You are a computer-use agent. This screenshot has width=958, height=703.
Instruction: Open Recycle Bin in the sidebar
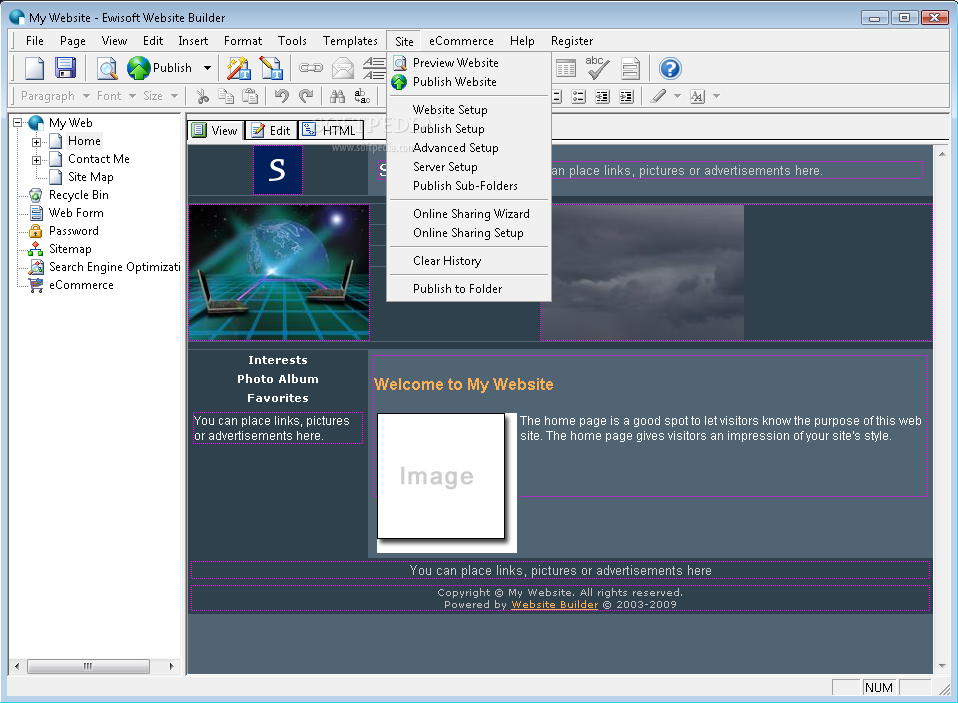point(78,195)
